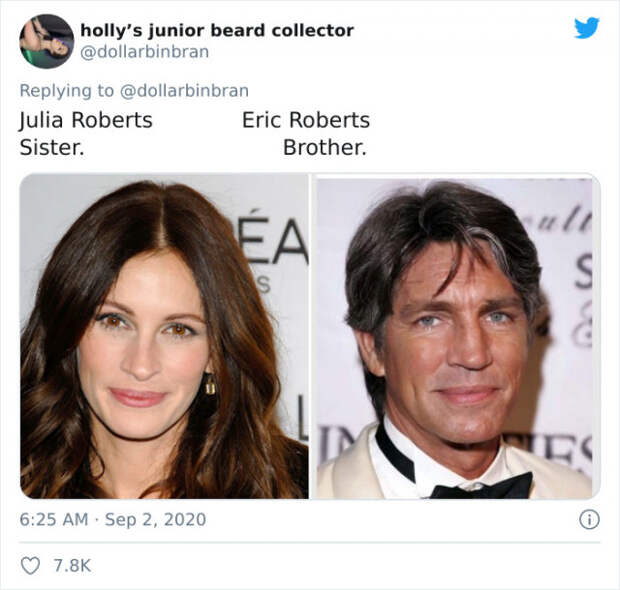Click the blue Twitter bird logo

point(587,28)
